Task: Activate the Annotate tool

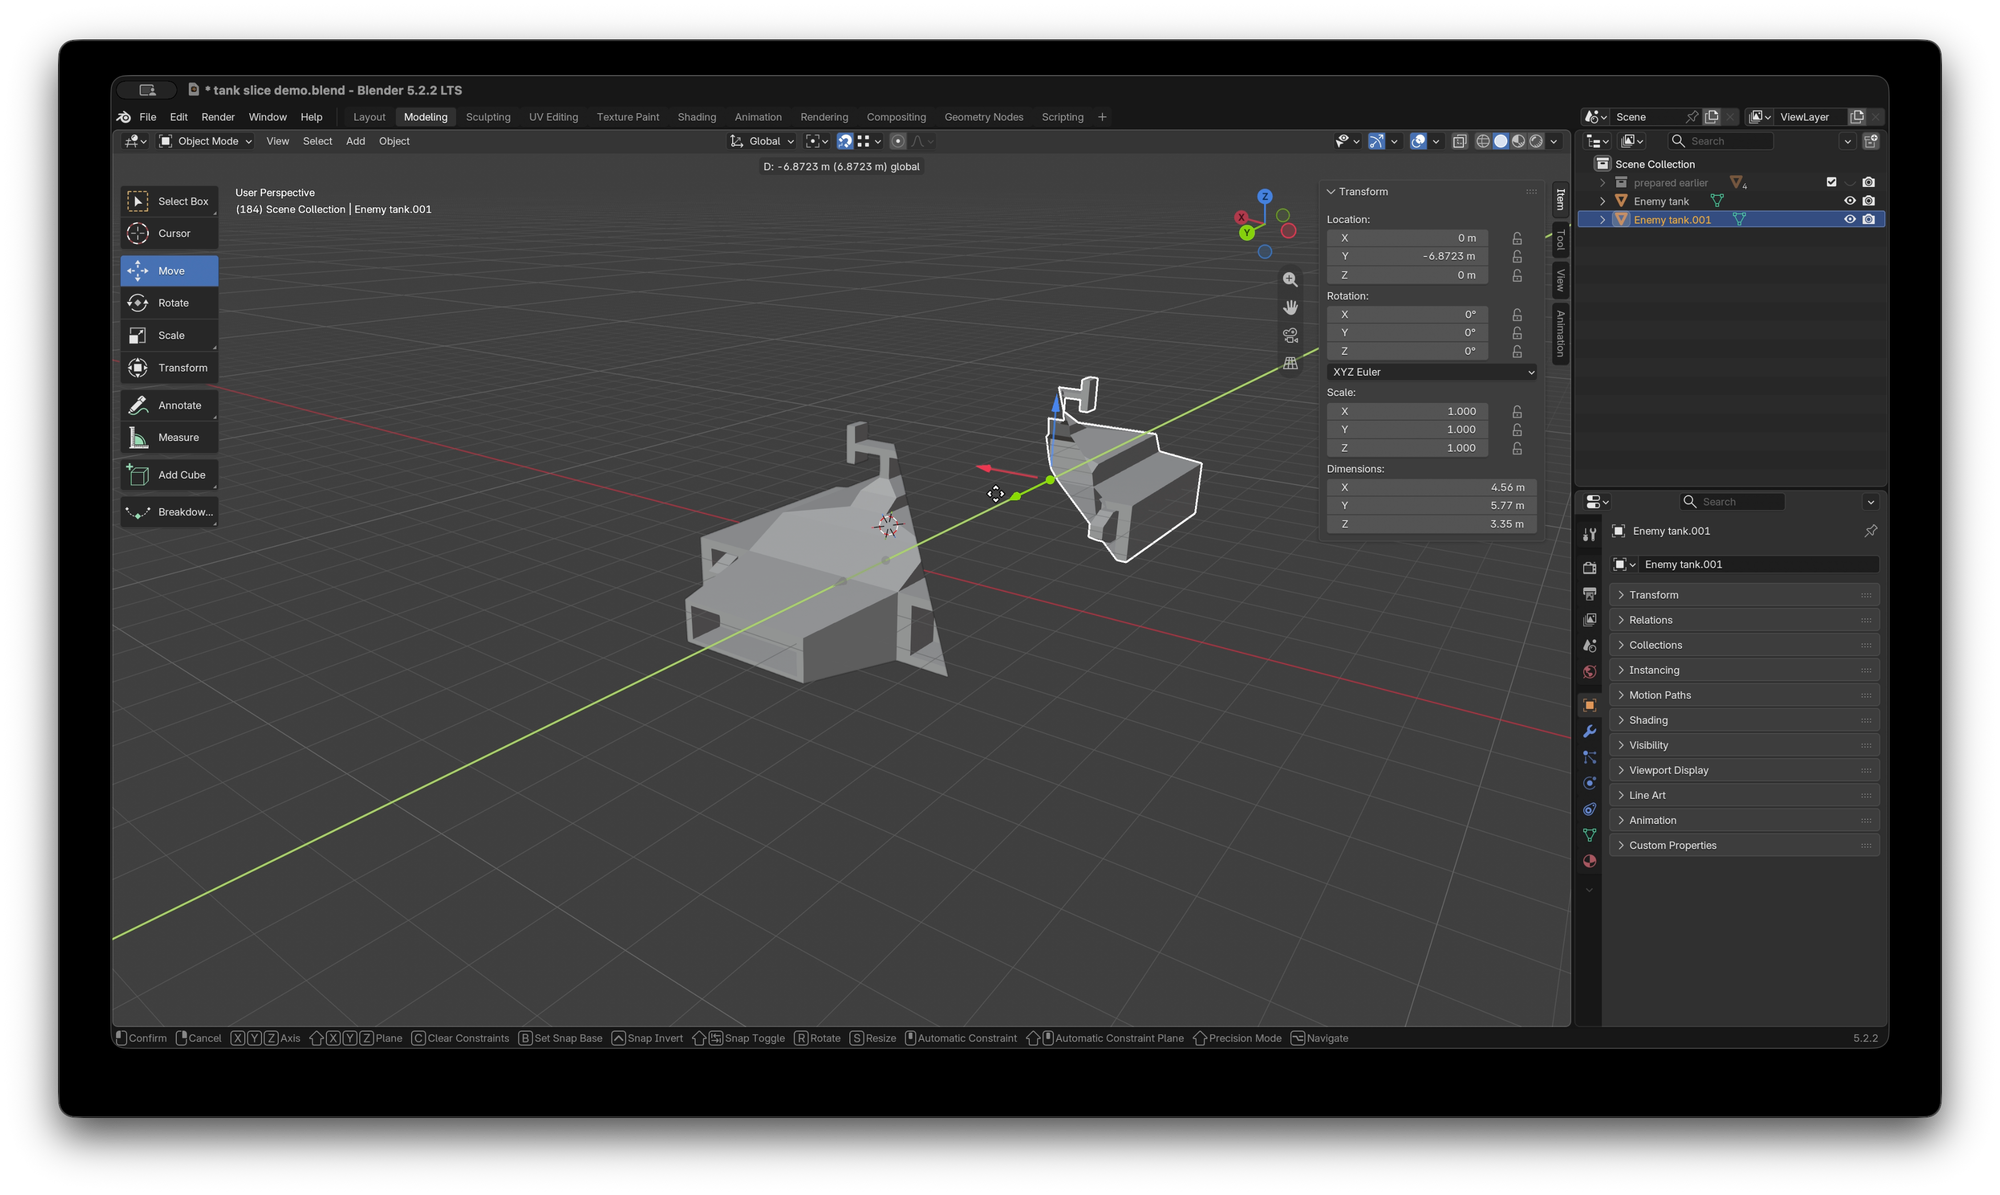Action: pyautogui.click(x=169, y=405)
